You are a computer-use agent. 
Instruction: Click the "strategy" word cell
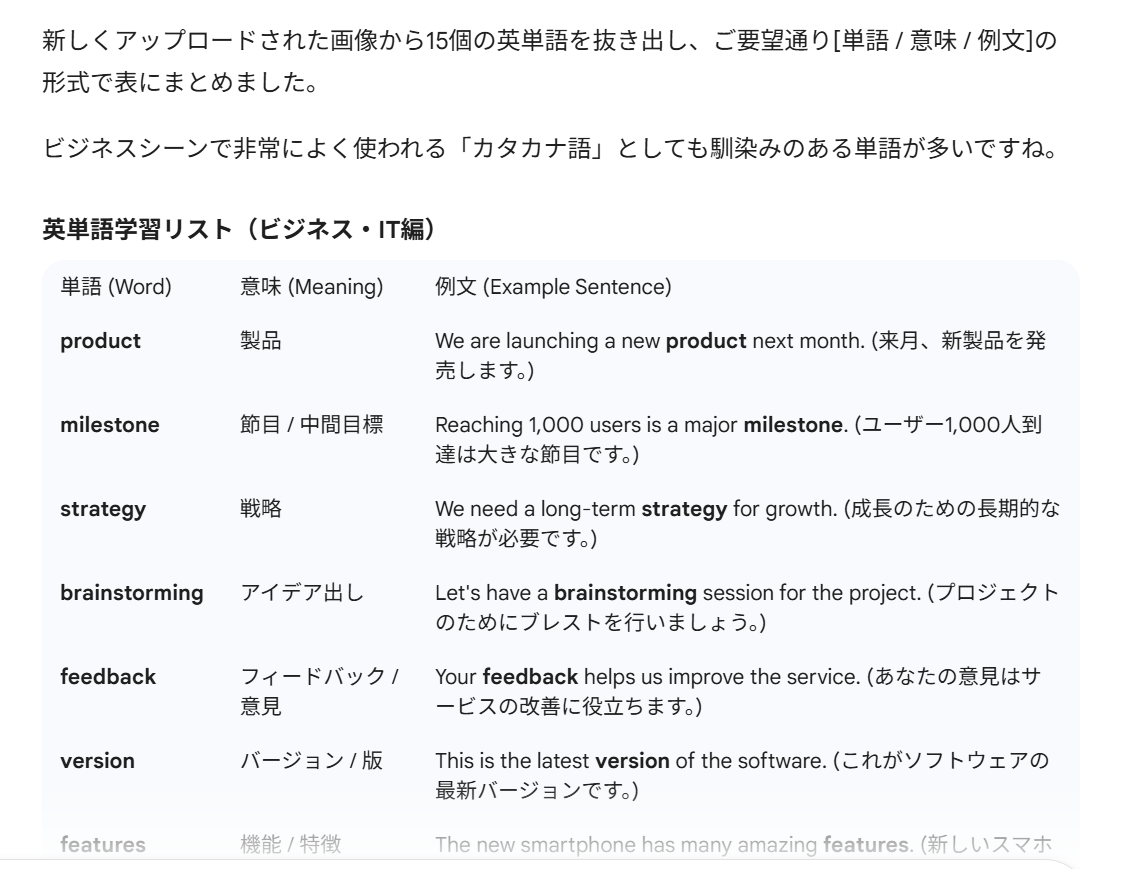(x=103, y=508)
